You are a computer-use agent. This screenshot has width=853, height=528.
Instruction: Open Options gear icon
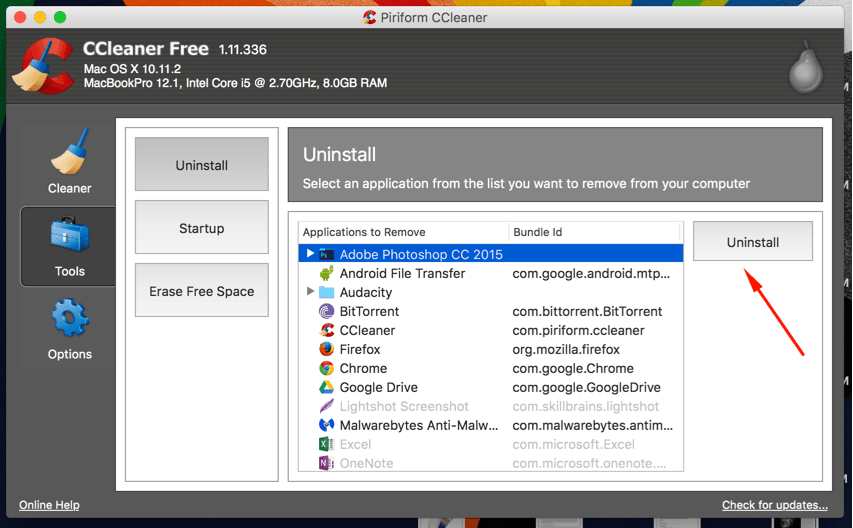pyautogui.click(x=70, y=318)
